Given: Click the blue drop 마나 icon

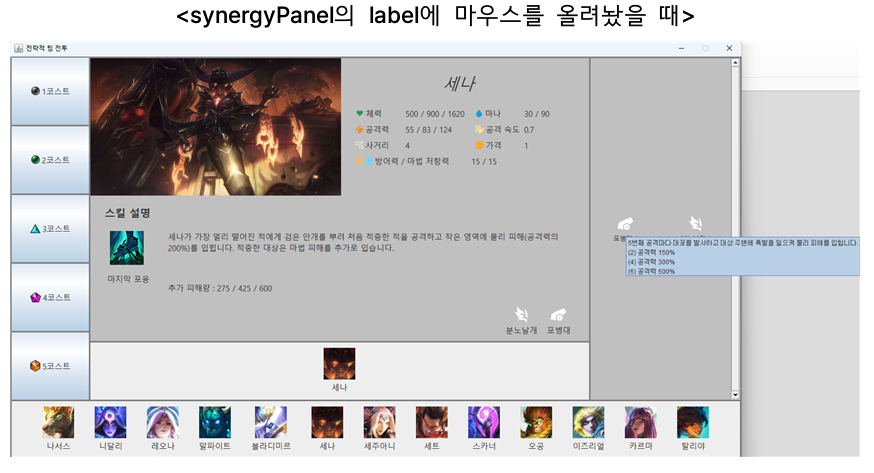Looking at the screenshot, I should coord(479,114).
